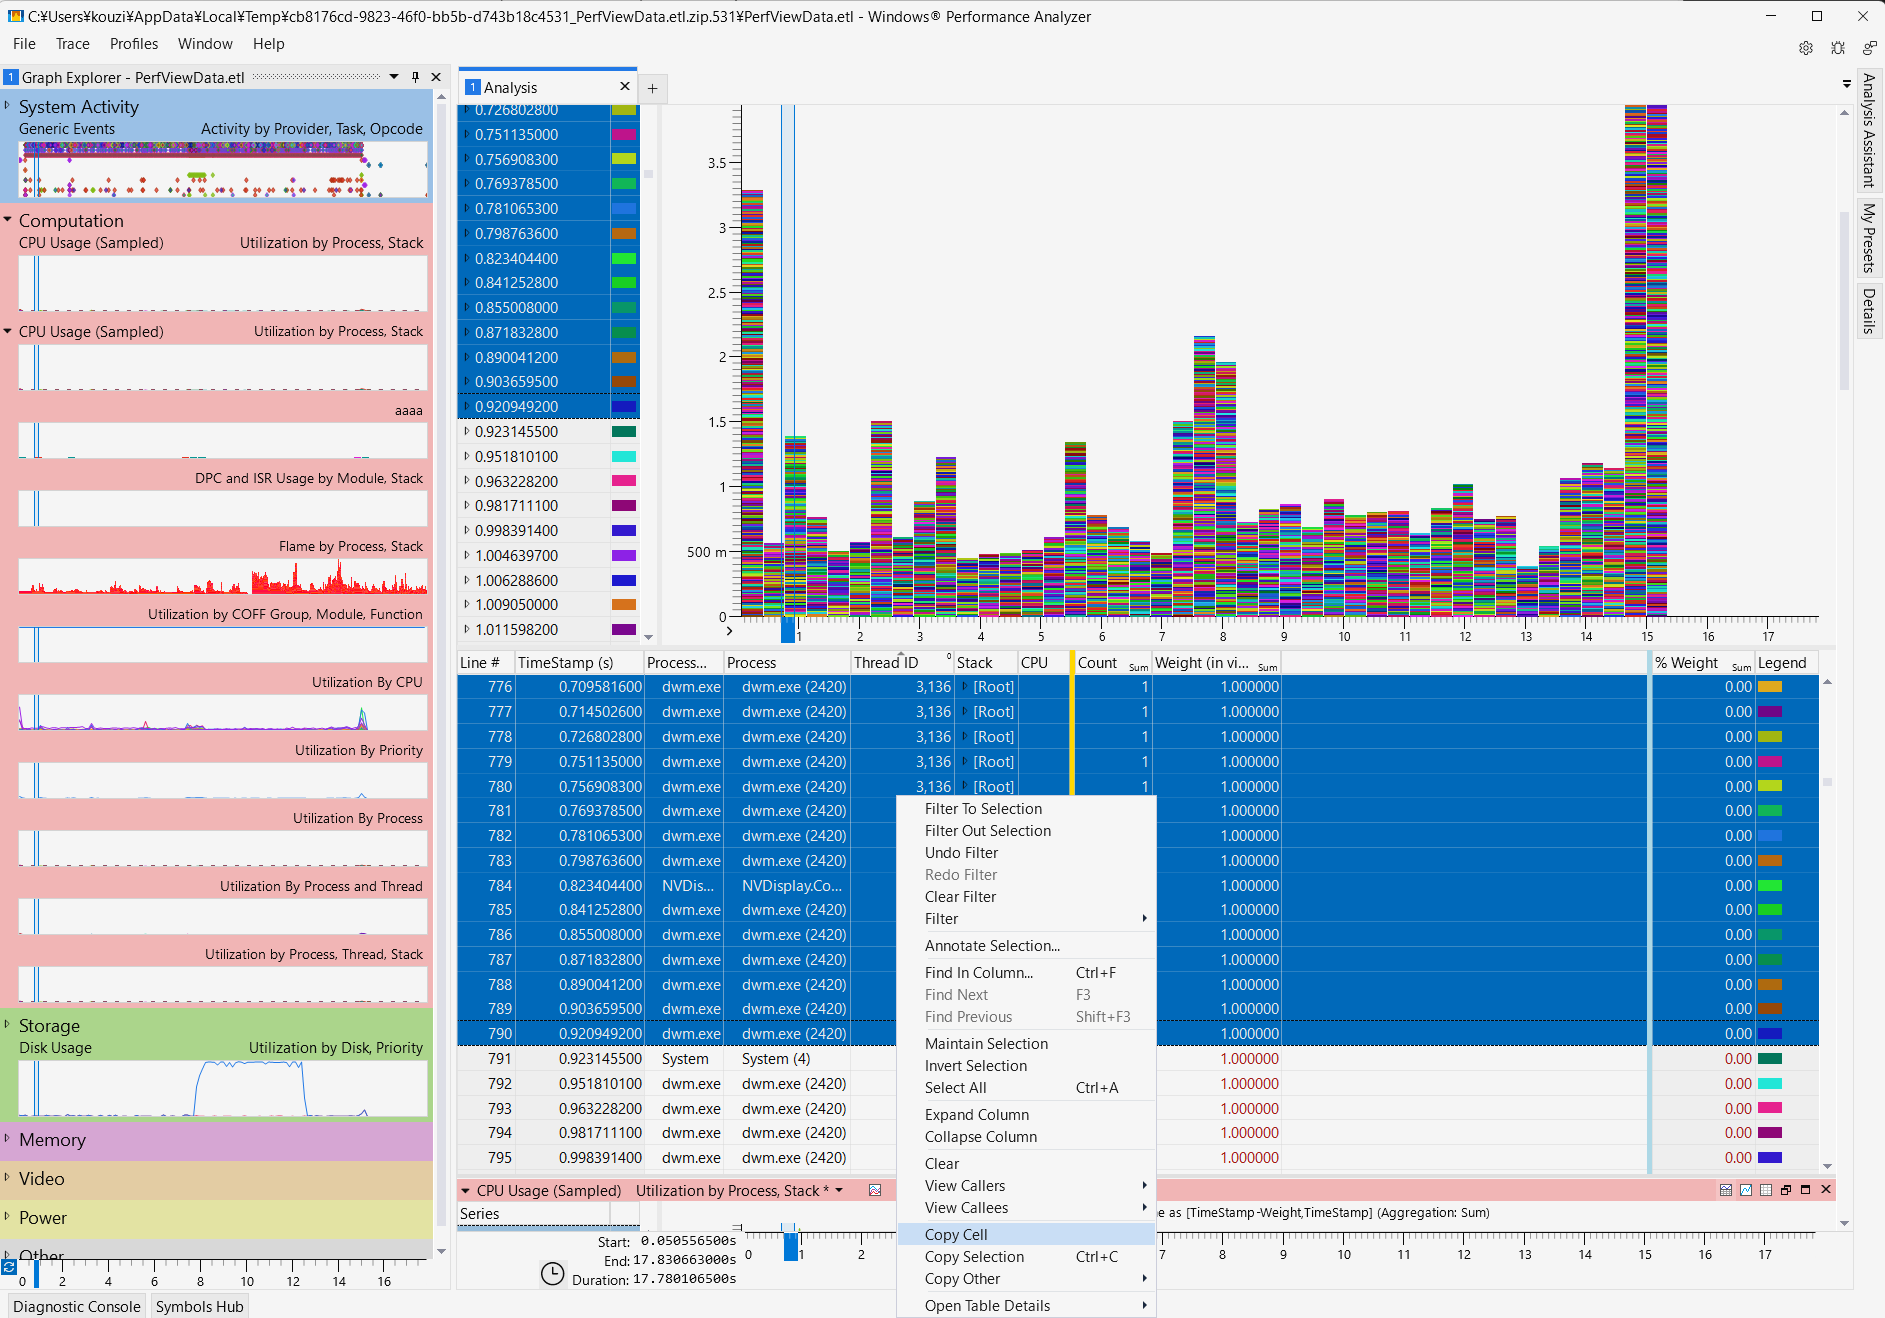Image resolution: width=1885 pixels, height=1318 pixels.
Task: Open the Graph Explorer dropdown arrow
Action: tap(394, 76)
